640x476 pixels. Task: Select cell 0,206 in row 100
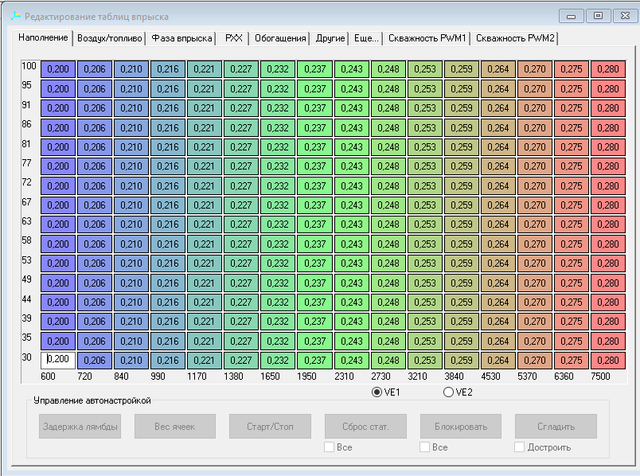click(95, 69)
